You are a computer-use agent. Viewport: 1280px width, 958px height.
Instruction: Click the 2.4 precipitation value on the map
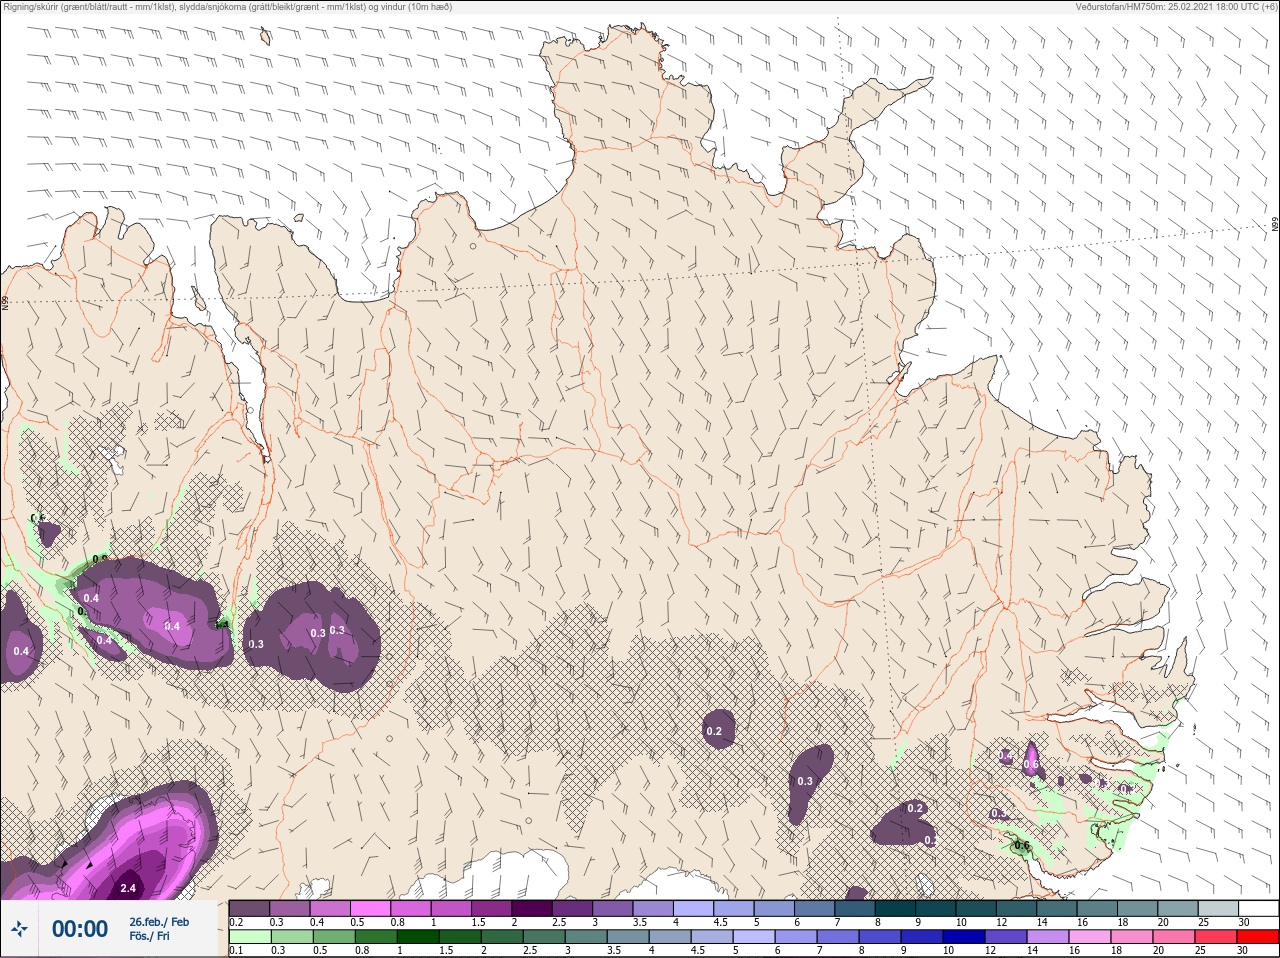pyautogui.click(x=128, y=888)
